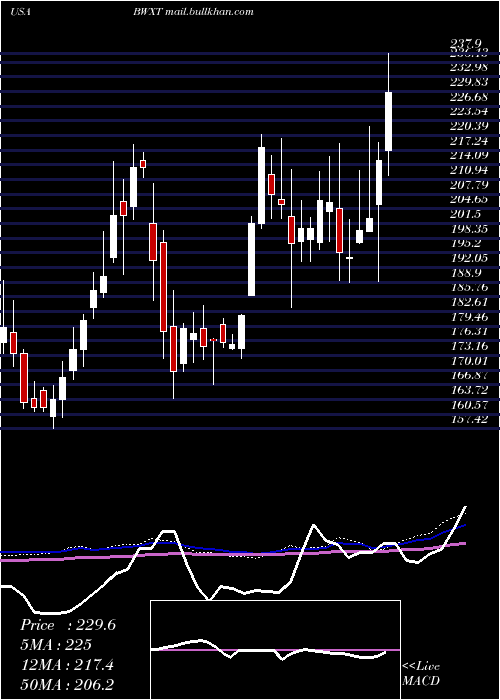Click the 166.87 price axis label
Screen dimensions: 500x700
(472, 375)
